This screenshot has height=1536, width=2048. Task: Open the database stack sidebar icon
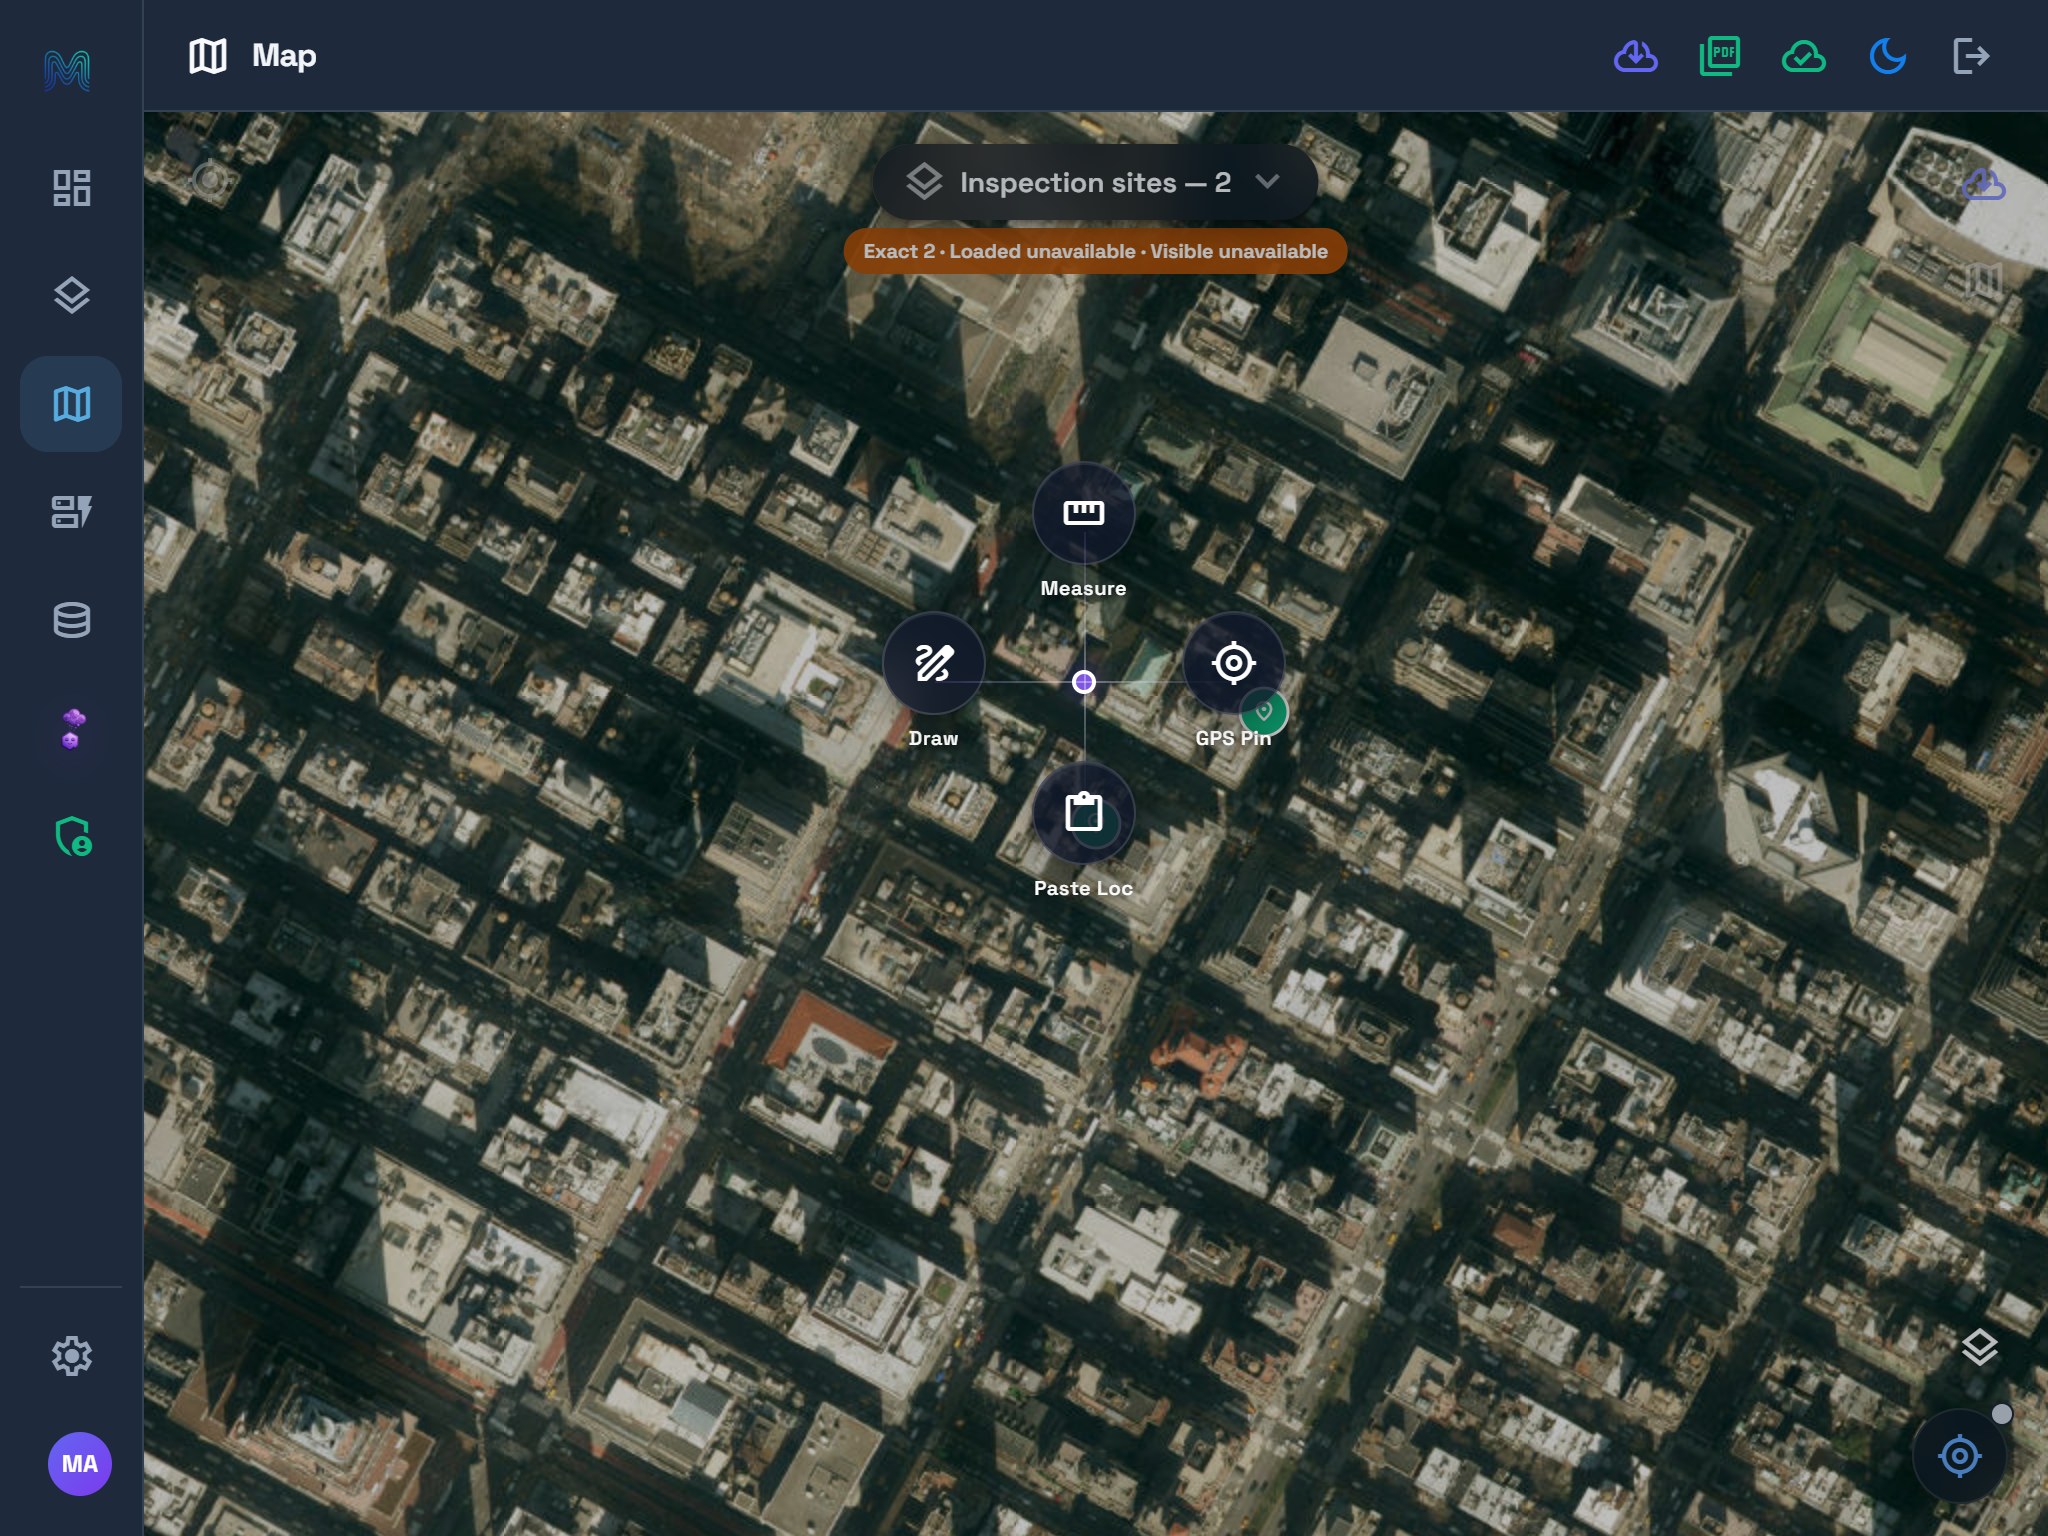[x=71, y=620]
